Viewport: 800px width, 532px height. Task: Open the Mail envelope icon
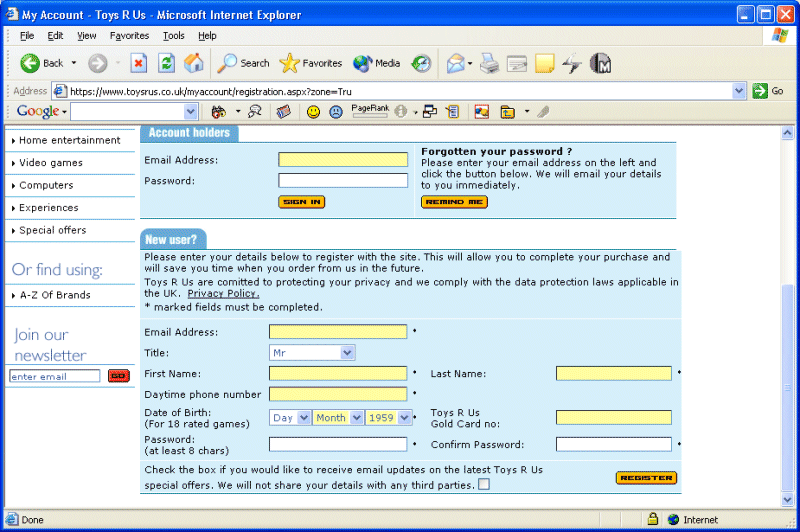point(456,63)
